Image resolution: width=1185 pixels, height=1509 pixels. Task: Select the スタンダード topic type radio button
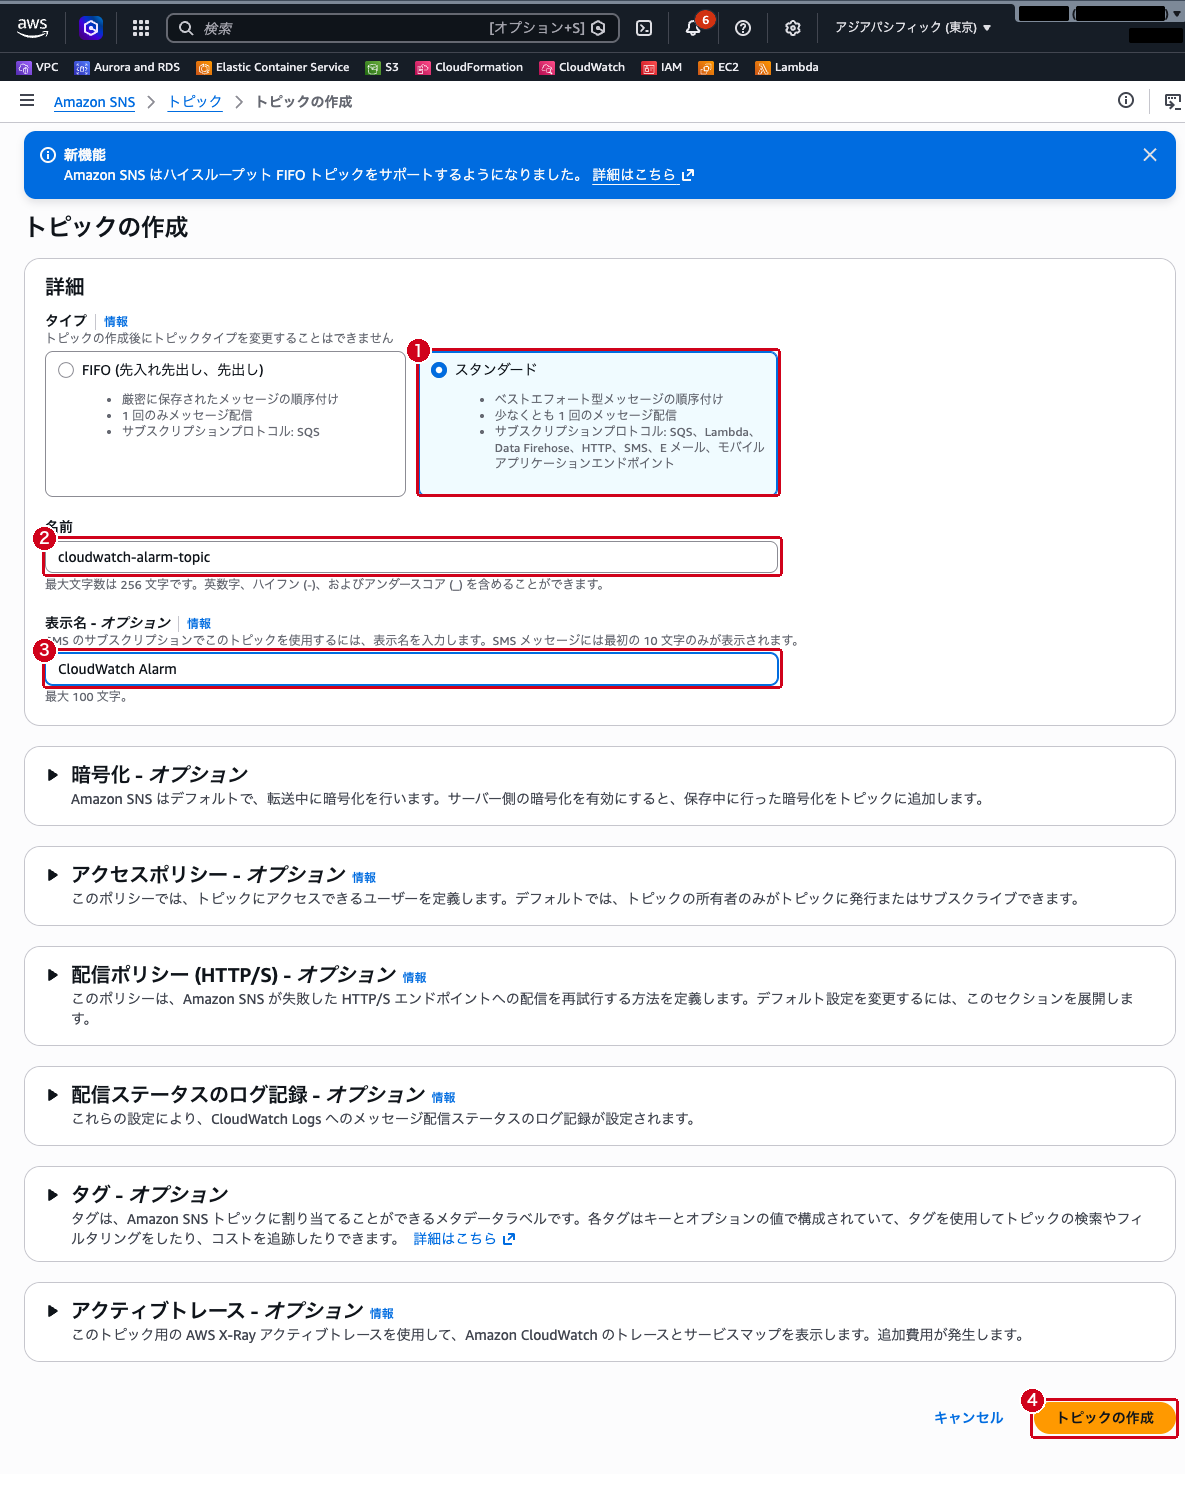tap(439, 370)
